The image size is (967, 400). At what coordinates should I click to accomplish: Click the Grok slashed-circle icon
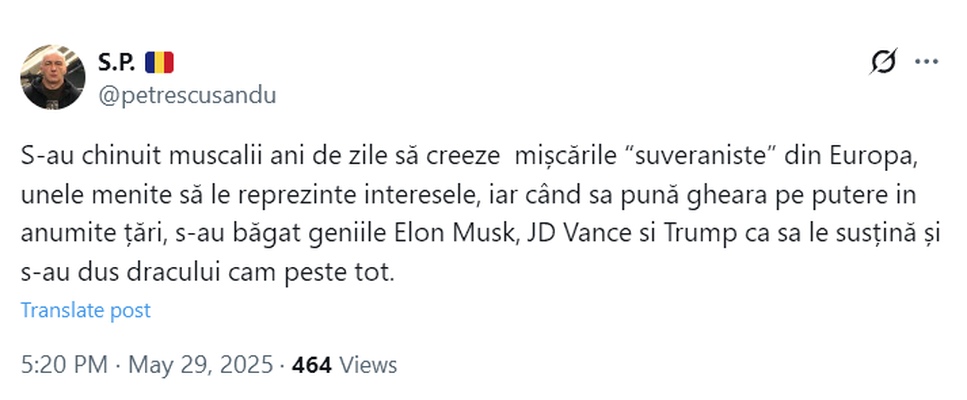pyautogui.click(x=883, y=62)
